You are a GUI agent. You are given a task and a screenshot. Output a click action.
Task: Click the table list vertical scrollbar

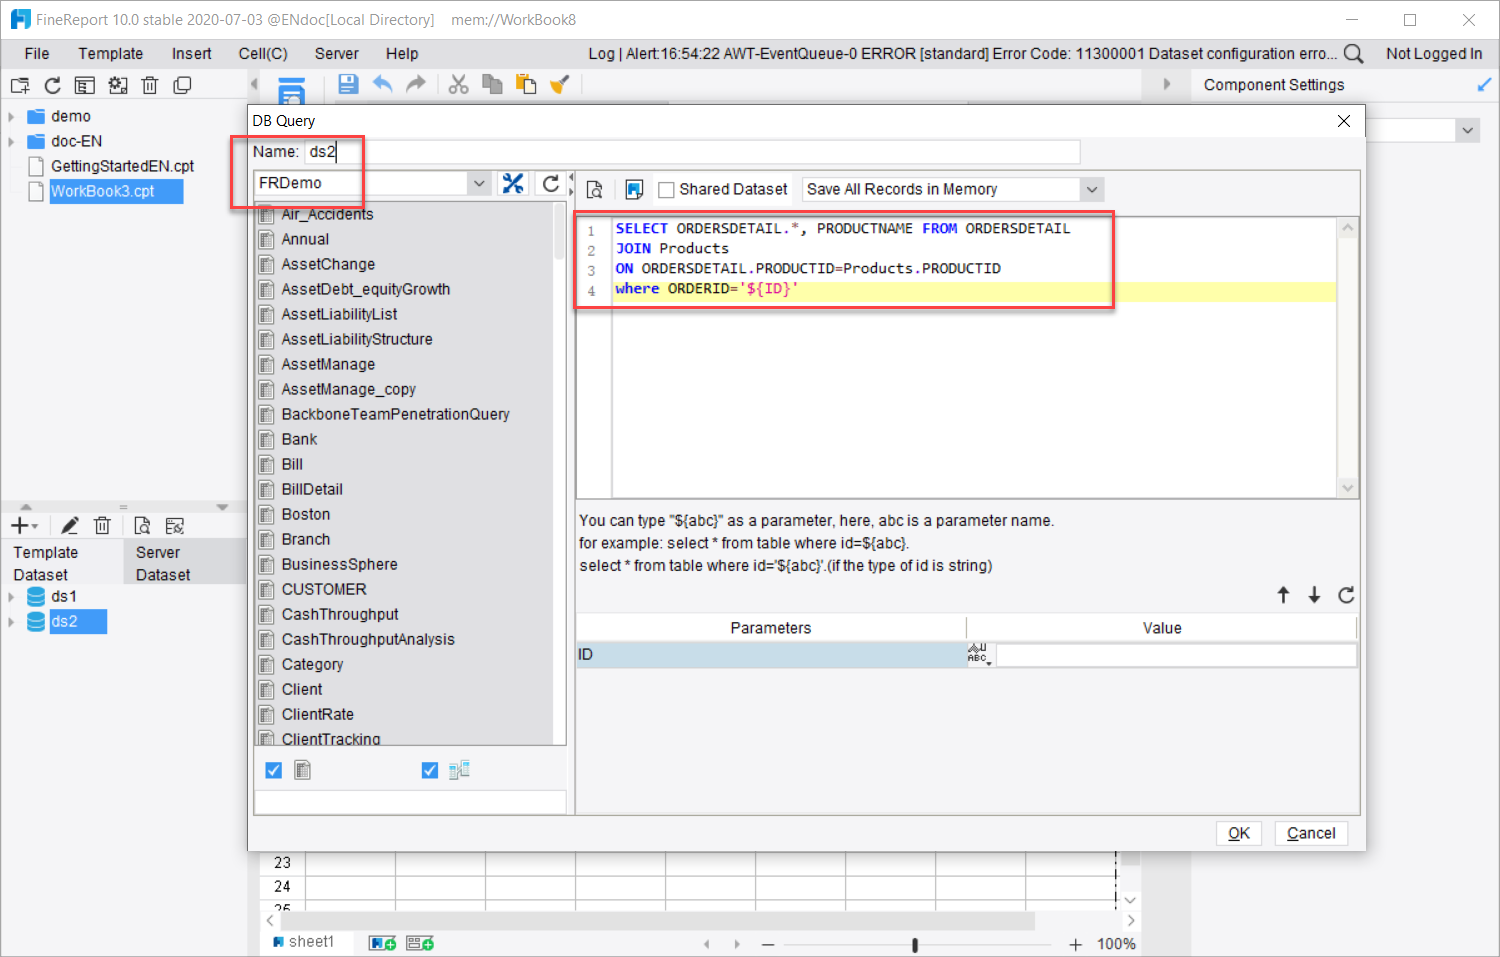click(x=560, y=232)
